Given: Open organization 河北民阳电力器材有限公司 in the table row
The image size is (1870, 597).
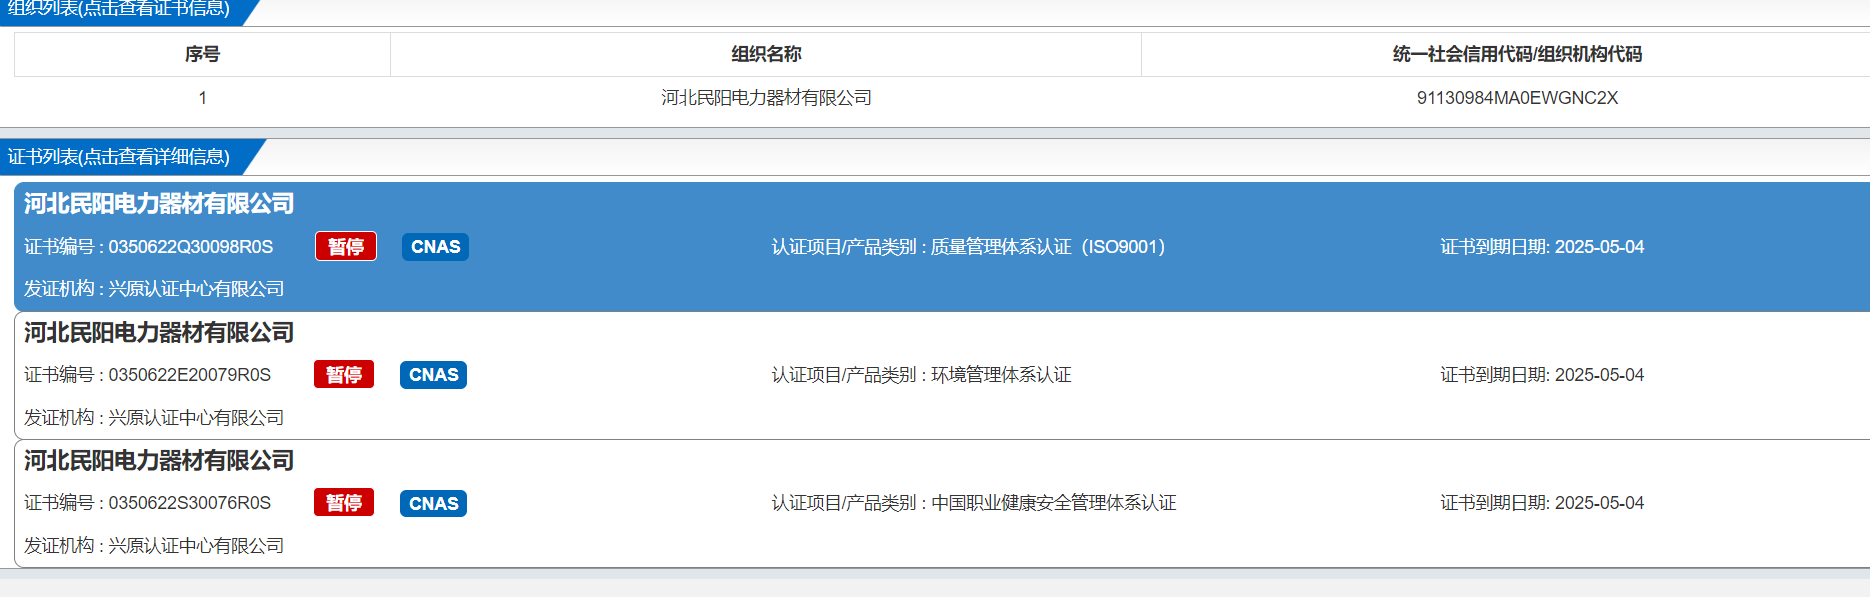Looking at the screenshot, I should click(x=766, y=98).
